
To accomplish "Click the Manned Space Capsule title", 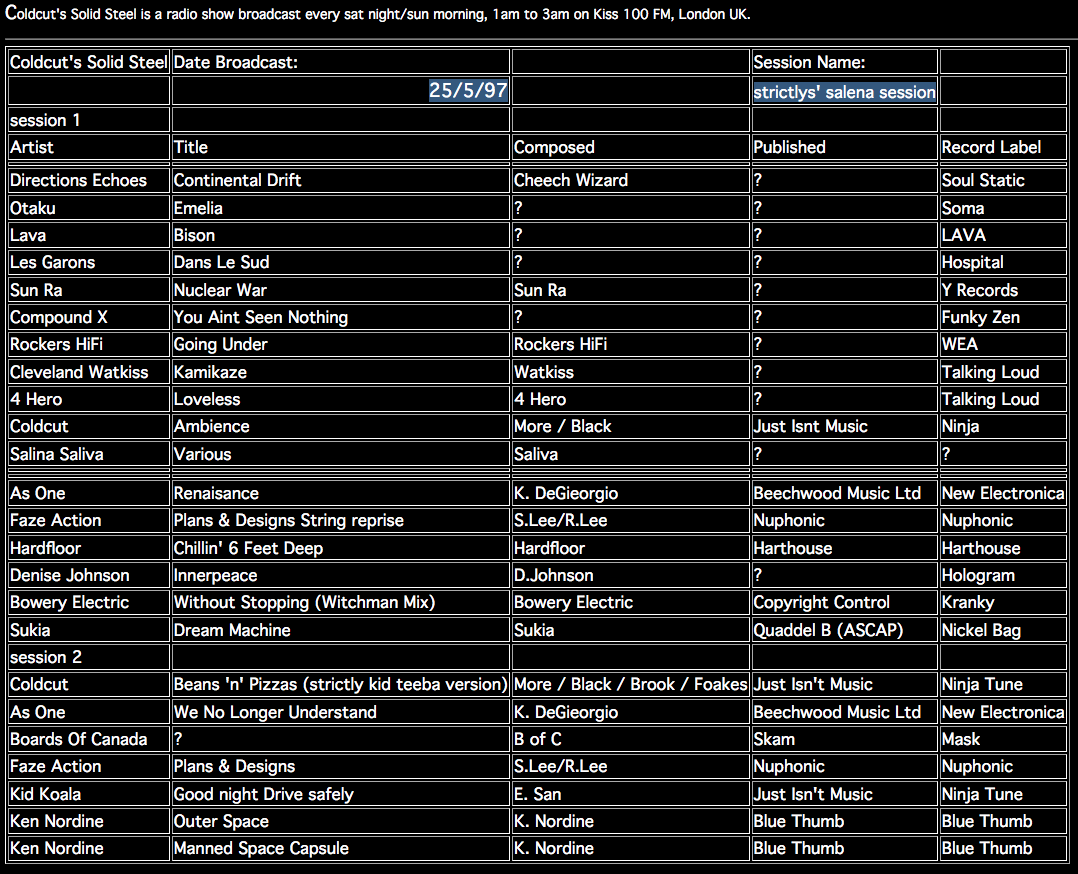I will point(261,848).
